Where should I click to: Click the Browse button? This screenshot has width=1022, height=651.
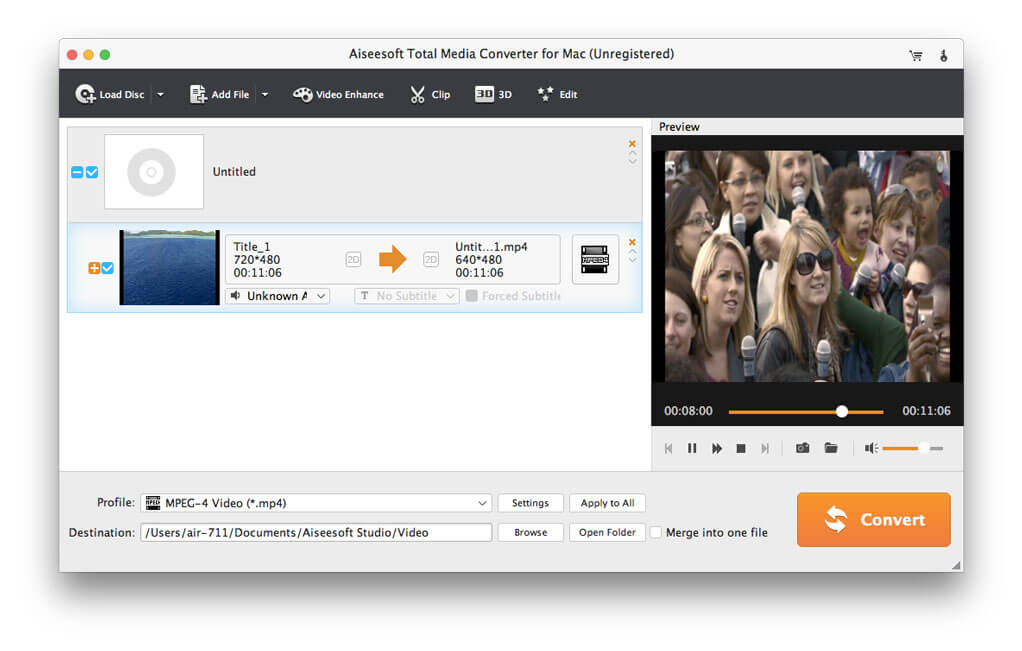click(531, 532)
